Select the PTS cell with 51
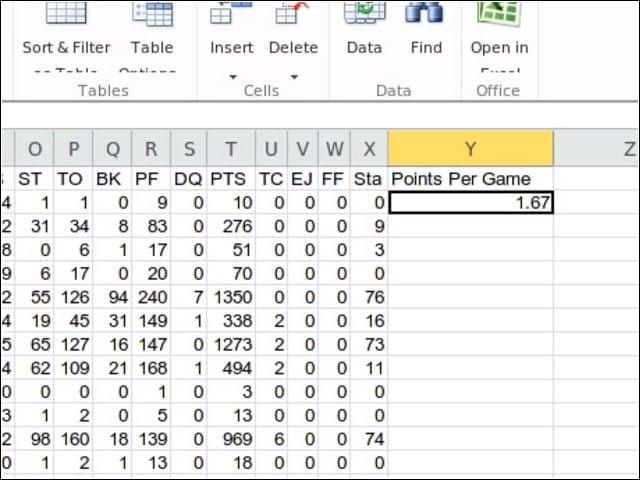The height and width of the screenshot is (480, 640). click(x=231, y=250)
